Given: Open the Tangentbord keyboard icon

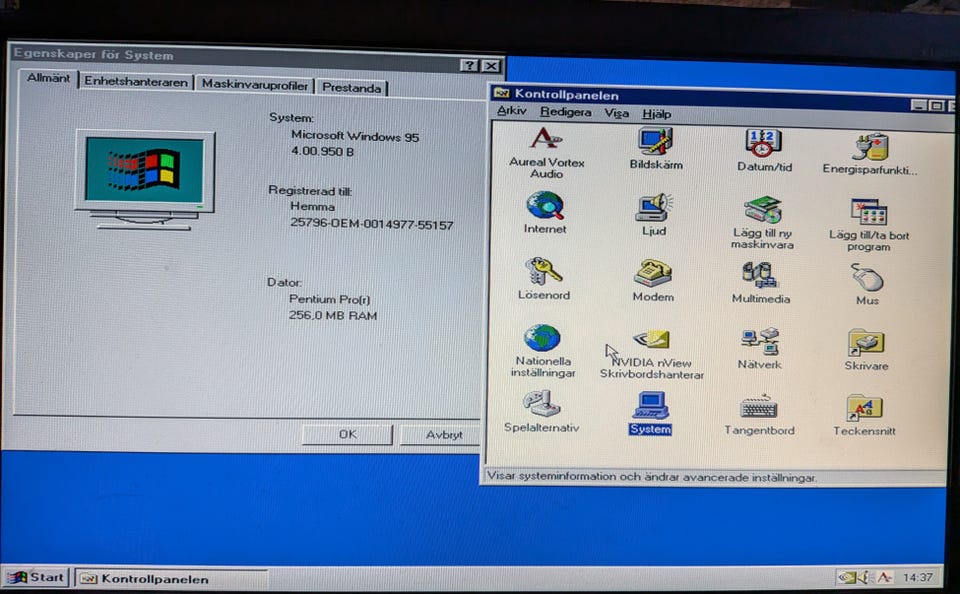Looking at the screenshot, I should (759, 407).
